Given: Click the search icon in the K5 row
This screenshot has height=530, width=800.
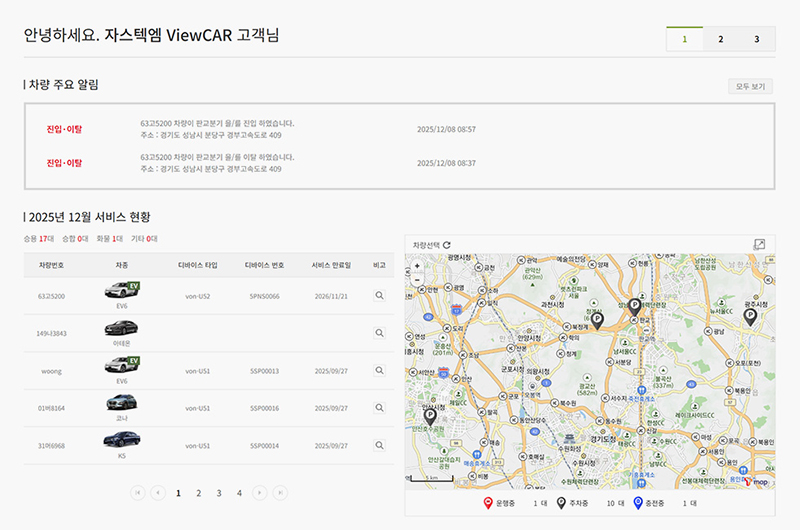Looking at the screenshot, I should point(379,445).
